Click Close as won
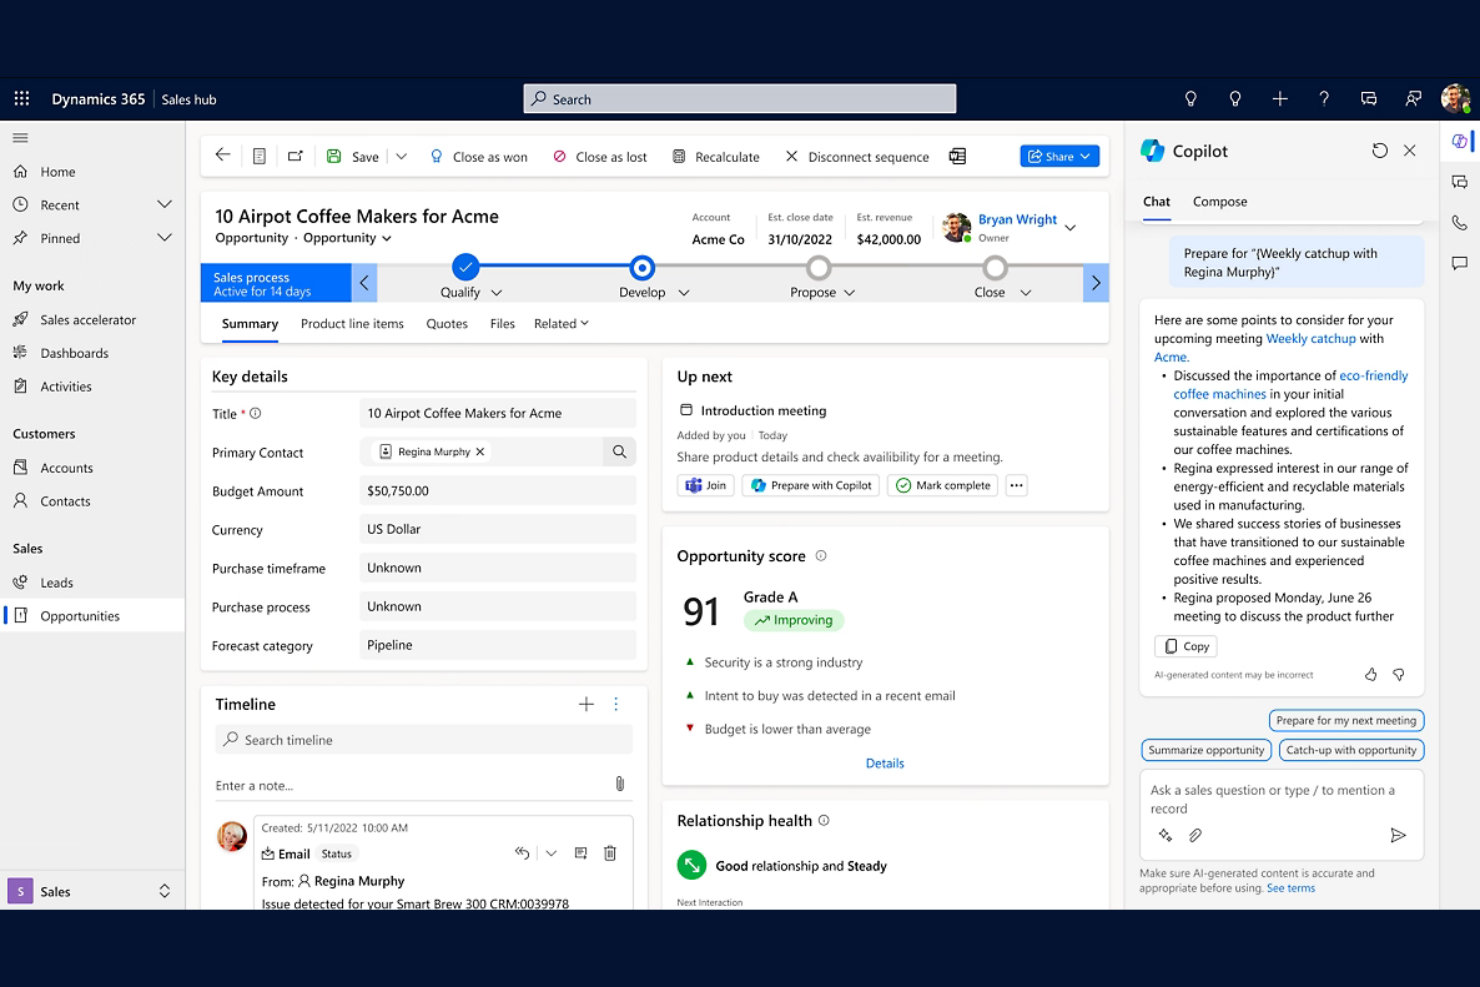Screen dimensions: 1480x987 coord(479,156)
